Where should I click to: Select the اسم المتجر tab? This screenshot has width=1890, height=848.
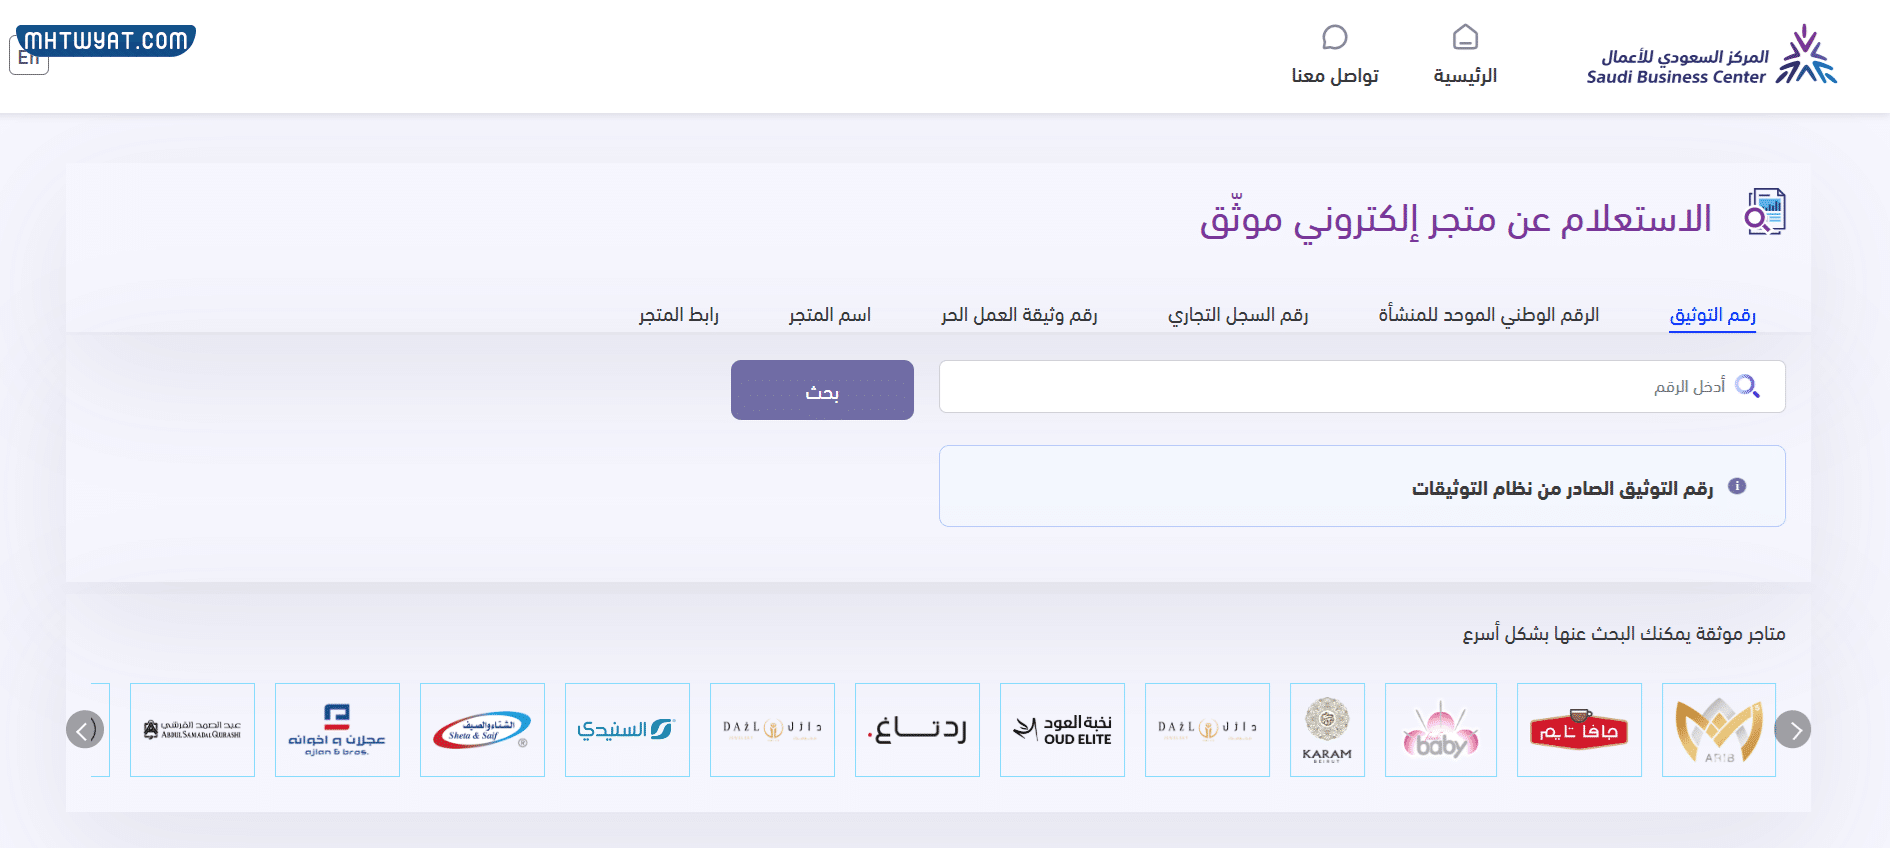point(830,315)
